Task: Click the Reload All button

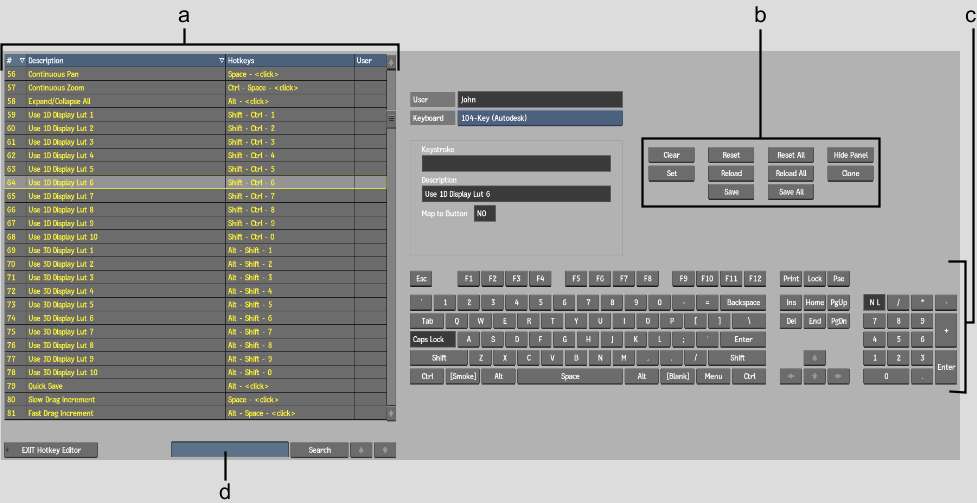Action: [x=792, y=174]
